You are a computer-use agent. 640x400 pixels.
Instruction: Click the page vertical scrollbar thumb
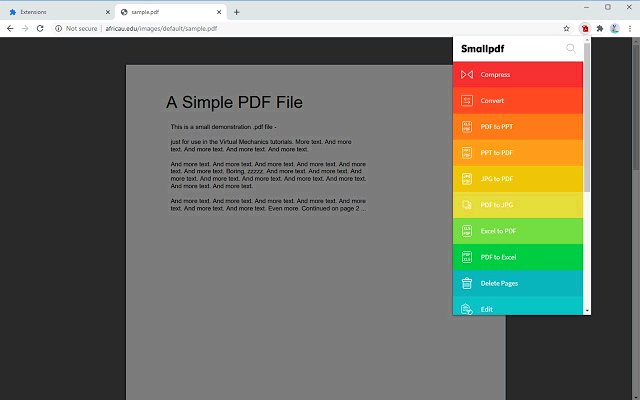coord(636,107)
